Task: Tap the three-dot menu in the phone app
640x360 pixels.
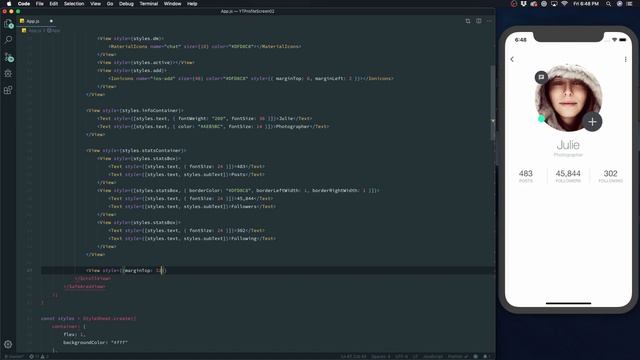Action: 625,59
